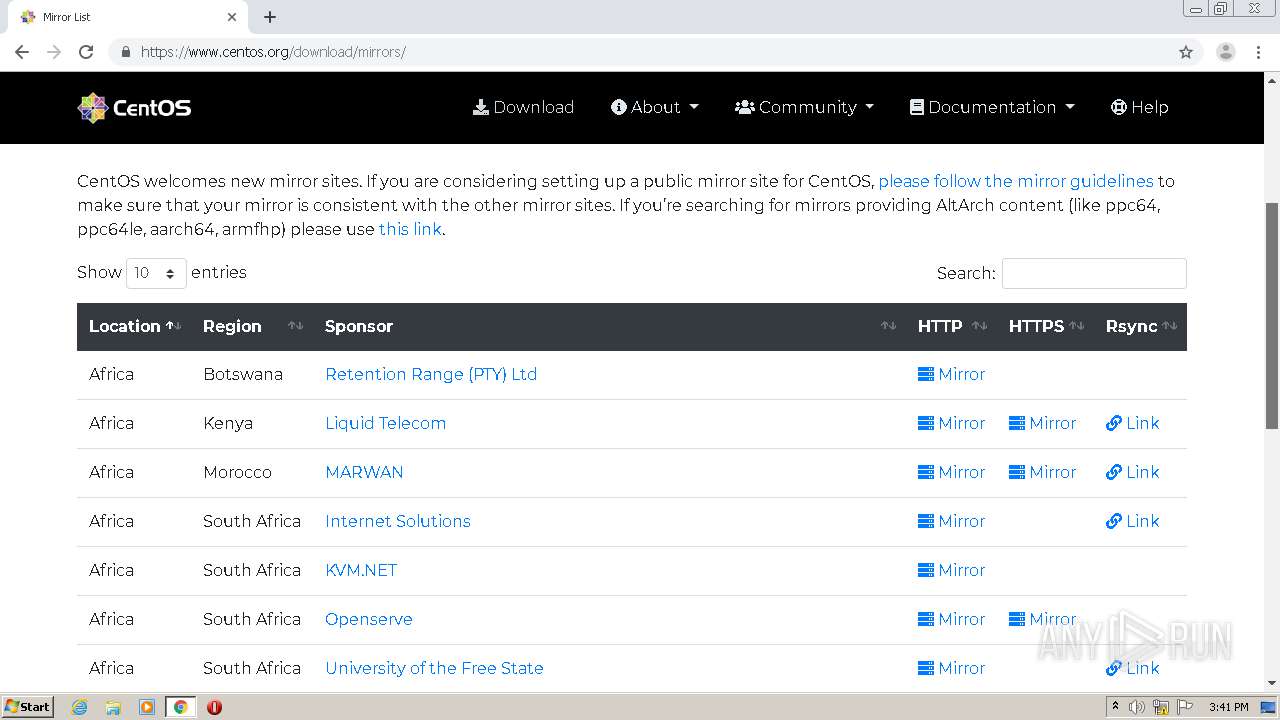
Task: Open File Explorer from taskbar
Action: click(113, 707)
